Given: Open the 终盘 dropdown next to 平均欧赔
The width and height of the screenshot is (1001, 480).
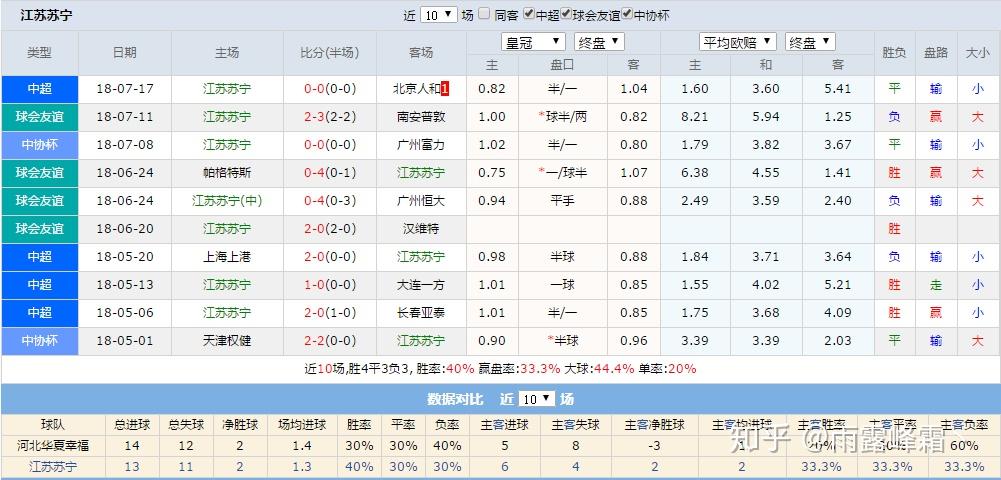Looking at the screenshot, I should tap(810, 42).
